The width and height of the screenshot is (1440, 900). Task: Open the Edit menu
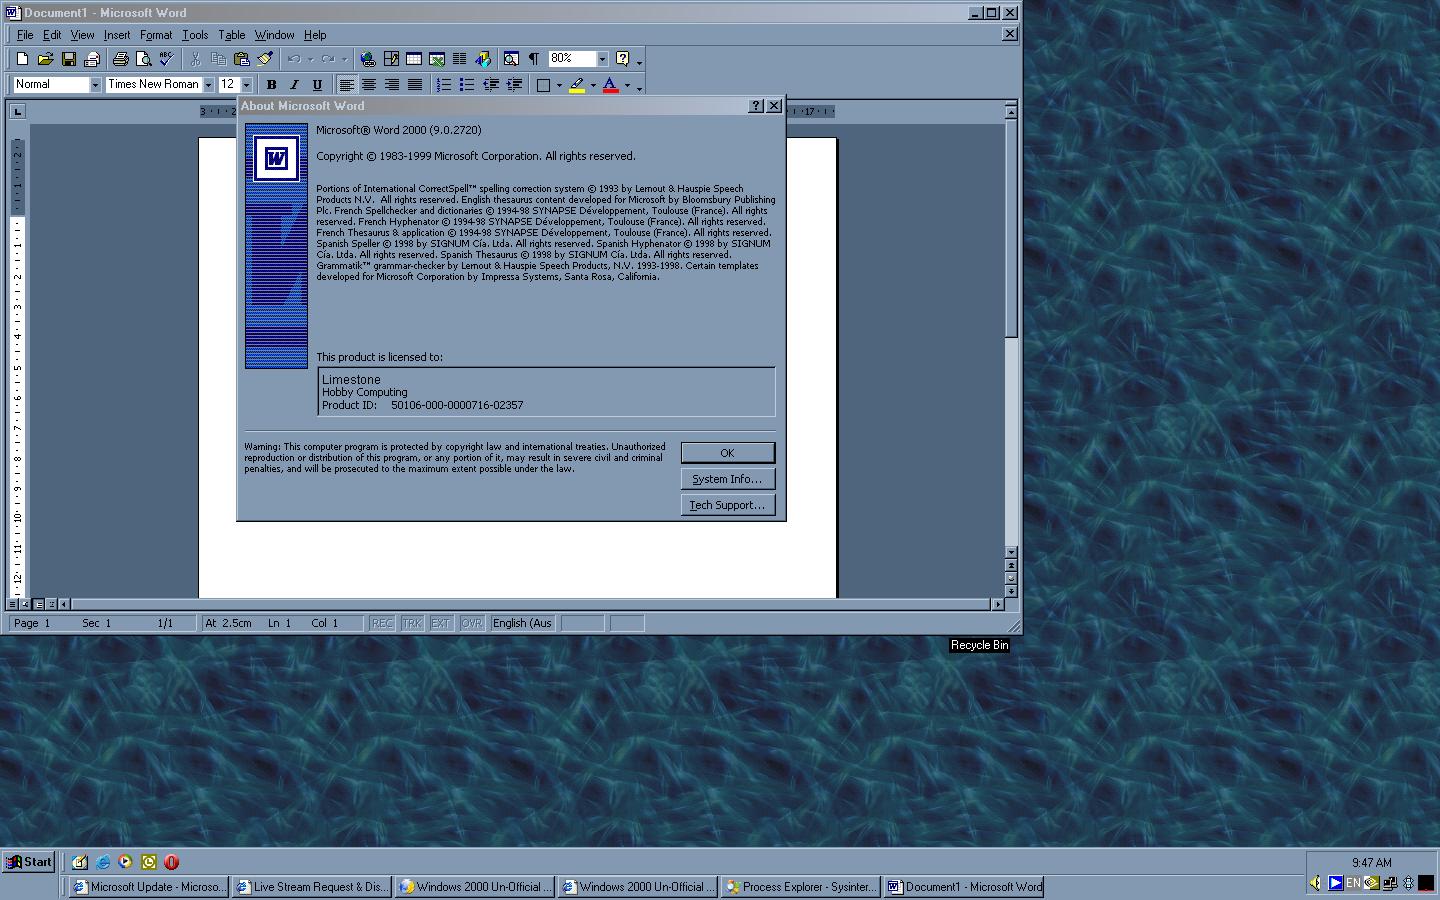point(52,35)
